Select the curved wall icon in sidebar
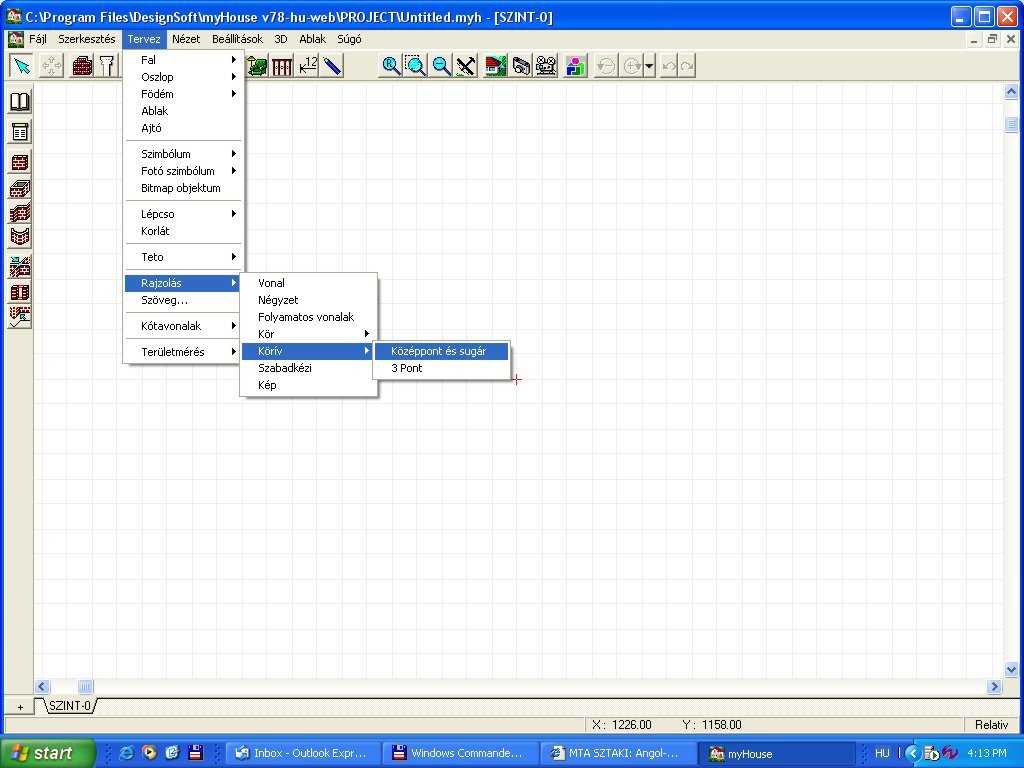1024x768 pixels. click(20, 236)
